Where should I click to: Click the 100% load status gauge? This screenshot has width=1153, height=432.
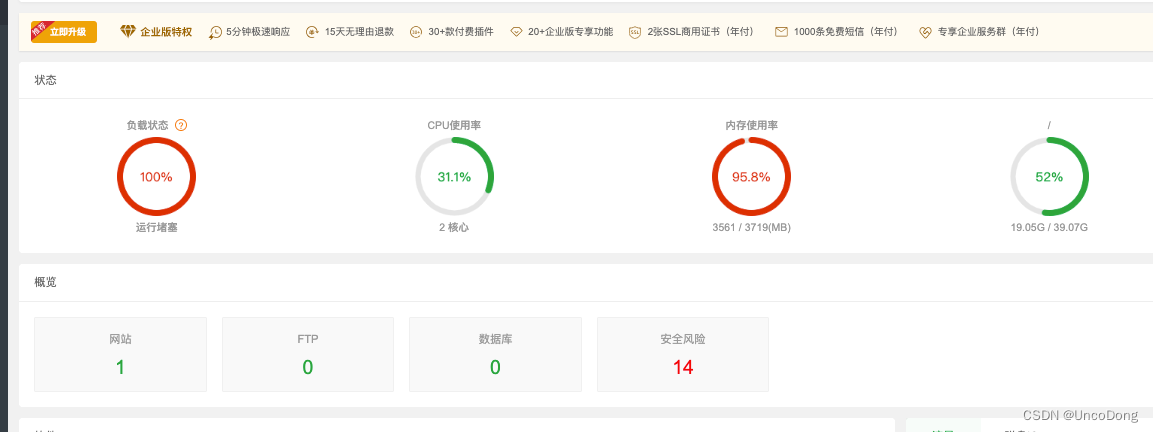(157, 177)
